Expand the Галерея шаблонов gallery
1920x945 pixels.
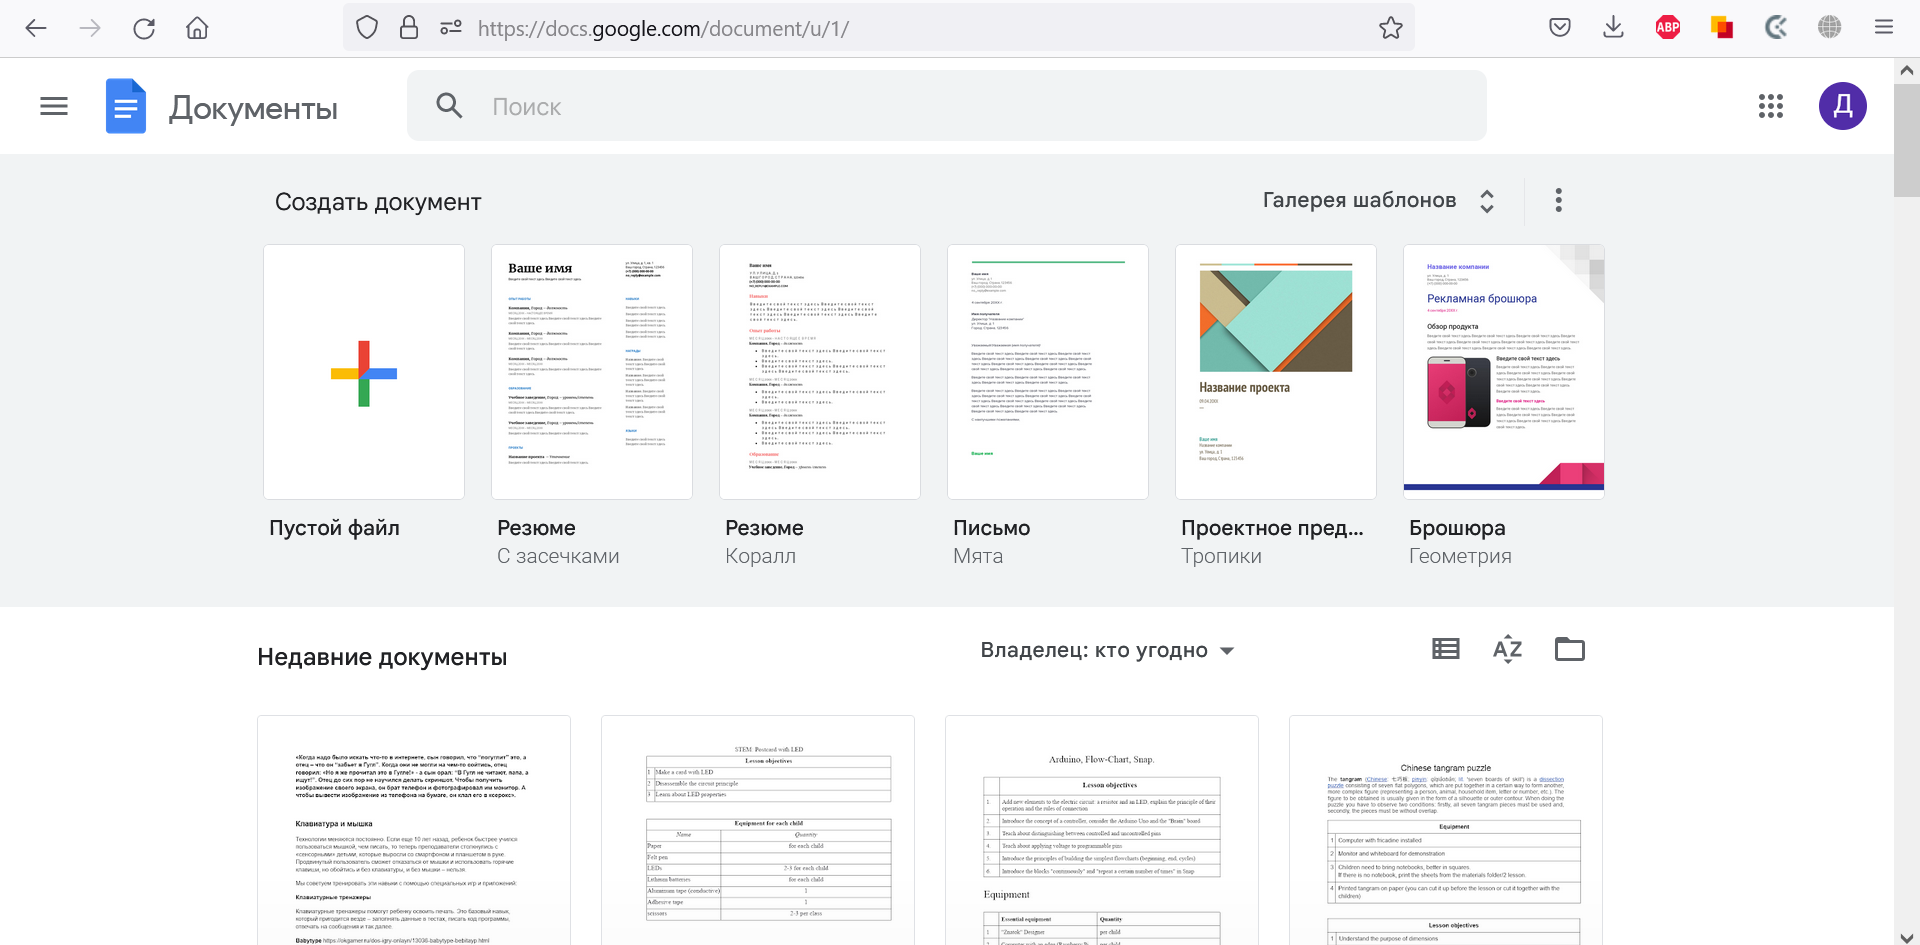1380,200
